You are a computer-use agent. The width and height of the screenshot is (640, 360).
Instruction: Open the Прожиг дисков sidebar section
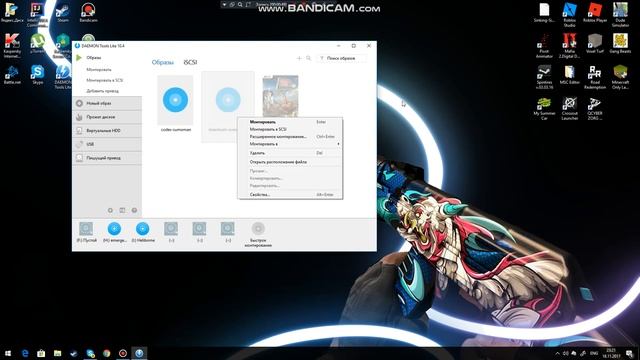pyautogui.click(x=107, y=117)
